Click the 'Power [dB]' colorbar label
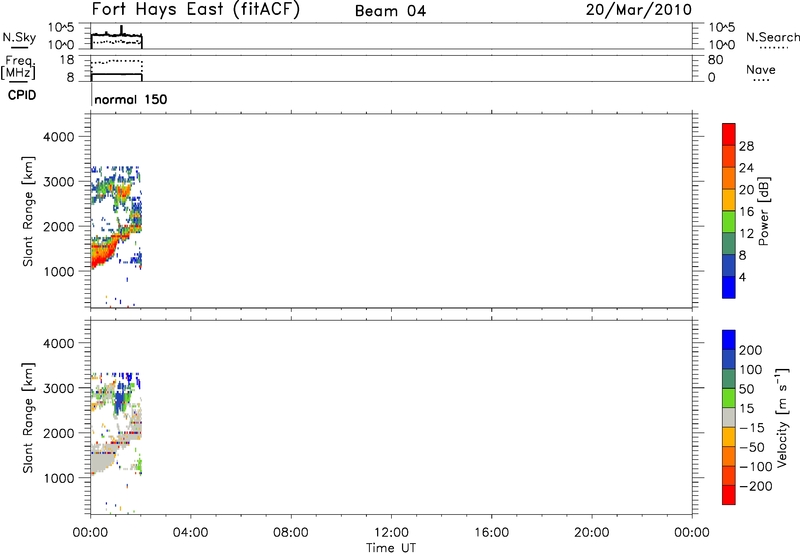Viewport: 800px width, 554px height. (x=764, y=211)
